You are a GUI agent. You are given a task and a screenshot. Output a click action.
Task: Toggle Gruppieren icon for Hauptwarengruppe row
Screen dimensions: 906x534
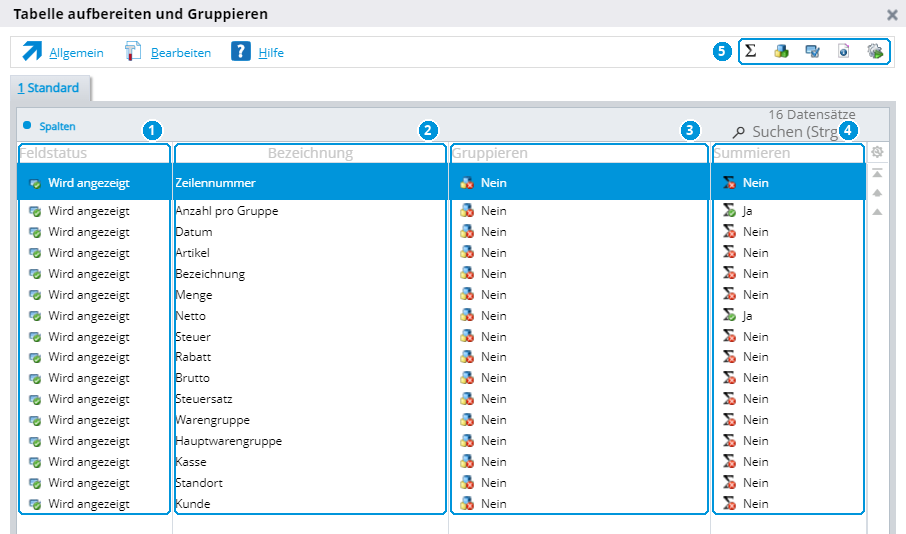click(x=467, y=441)
